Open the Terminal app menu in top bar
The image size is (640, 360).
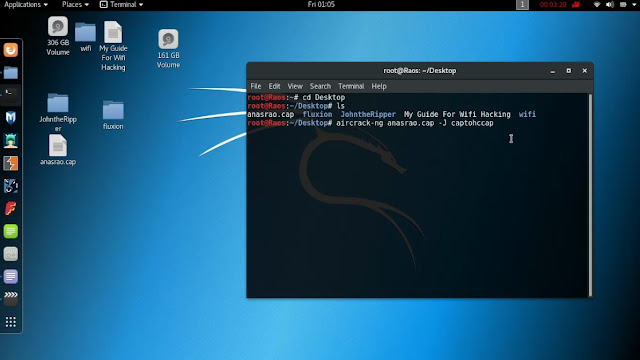coord(122,4)
